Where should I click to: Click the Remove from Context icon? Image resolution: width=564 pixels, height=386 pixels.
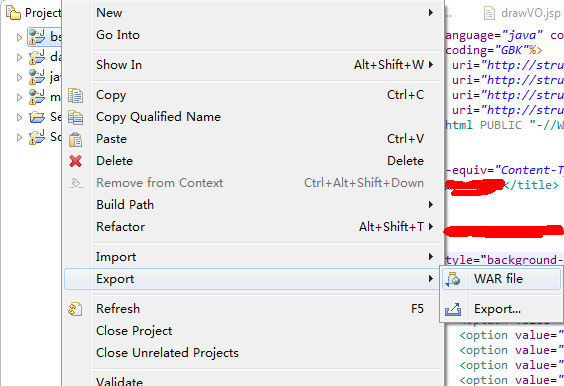point(76,183)
